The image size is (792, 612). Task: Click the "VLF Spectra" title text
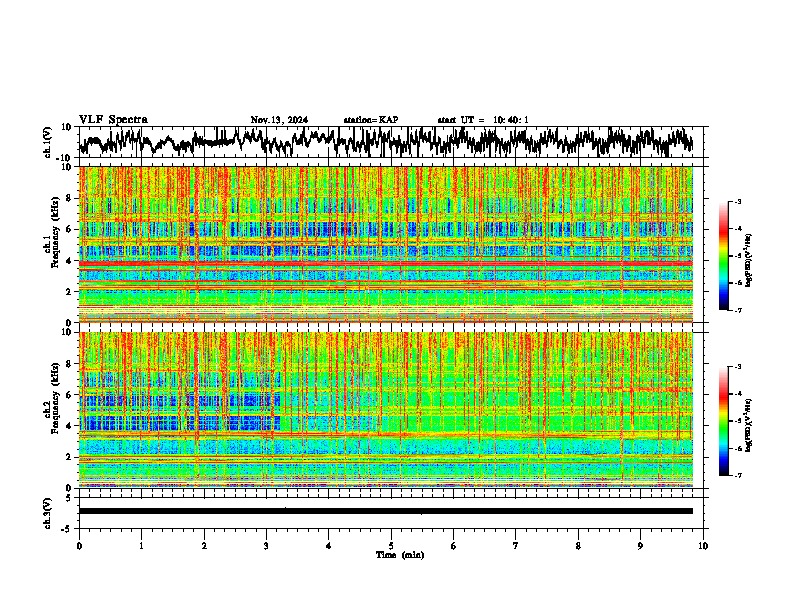tap(113, 120)
